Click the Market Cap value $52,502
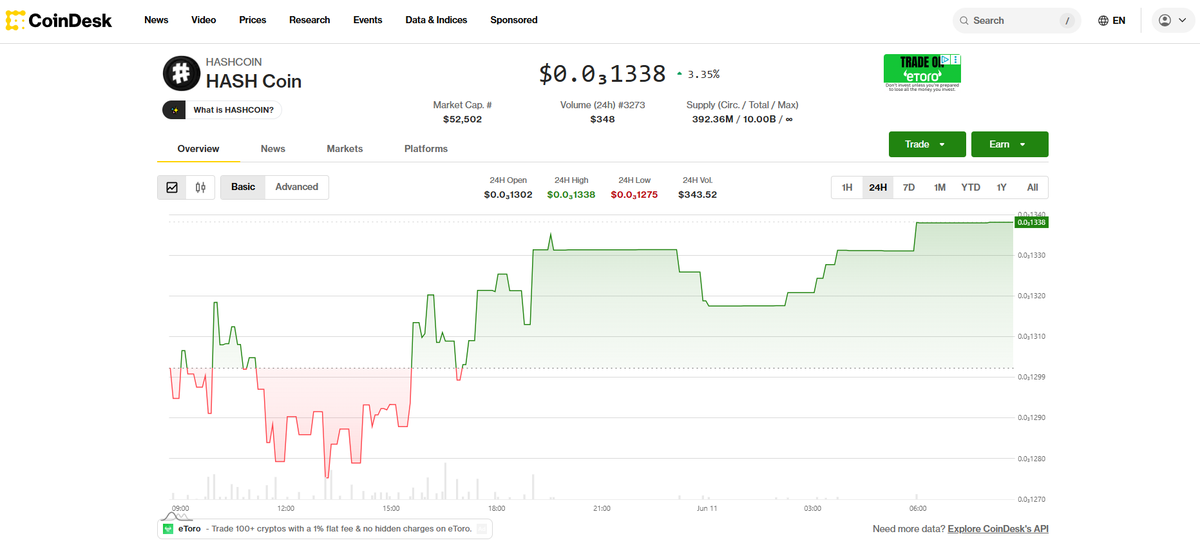This screenshot has height=545, width=1200. tap(462, 119)
